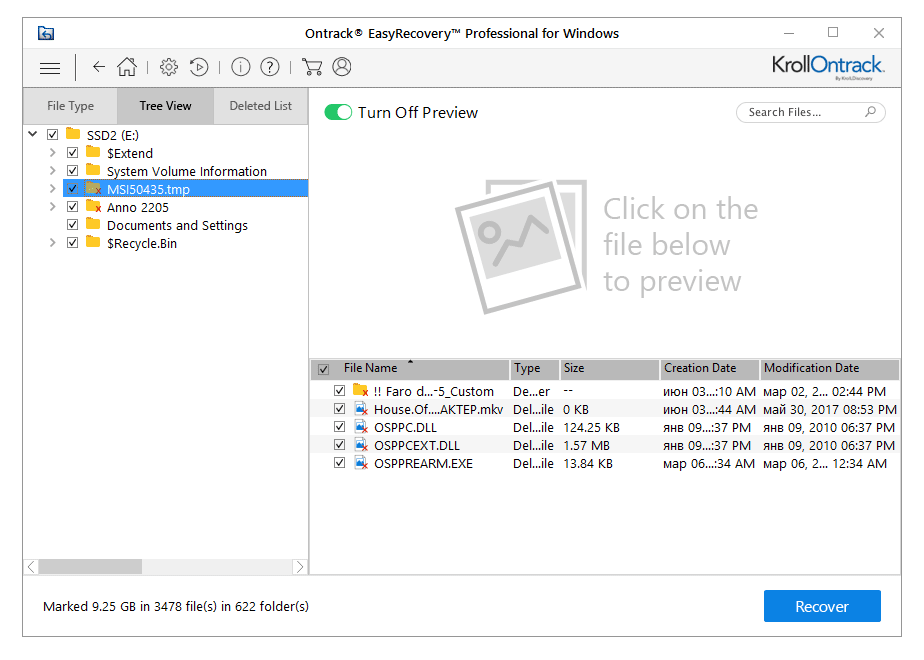Viewport: 924px width, 660px height.
Task: Collapse the SSD2 (E:) tree node
Action: [33, 134]
